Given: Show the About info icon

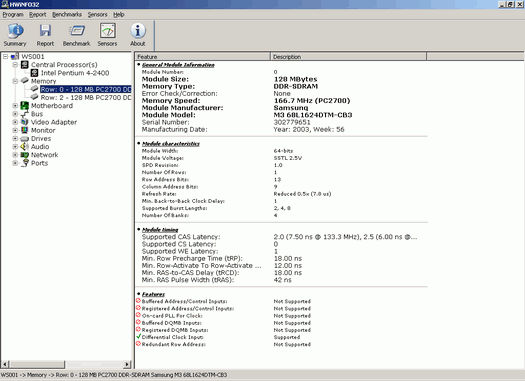Looking at the screenshot, I should [x=138, y=31].
